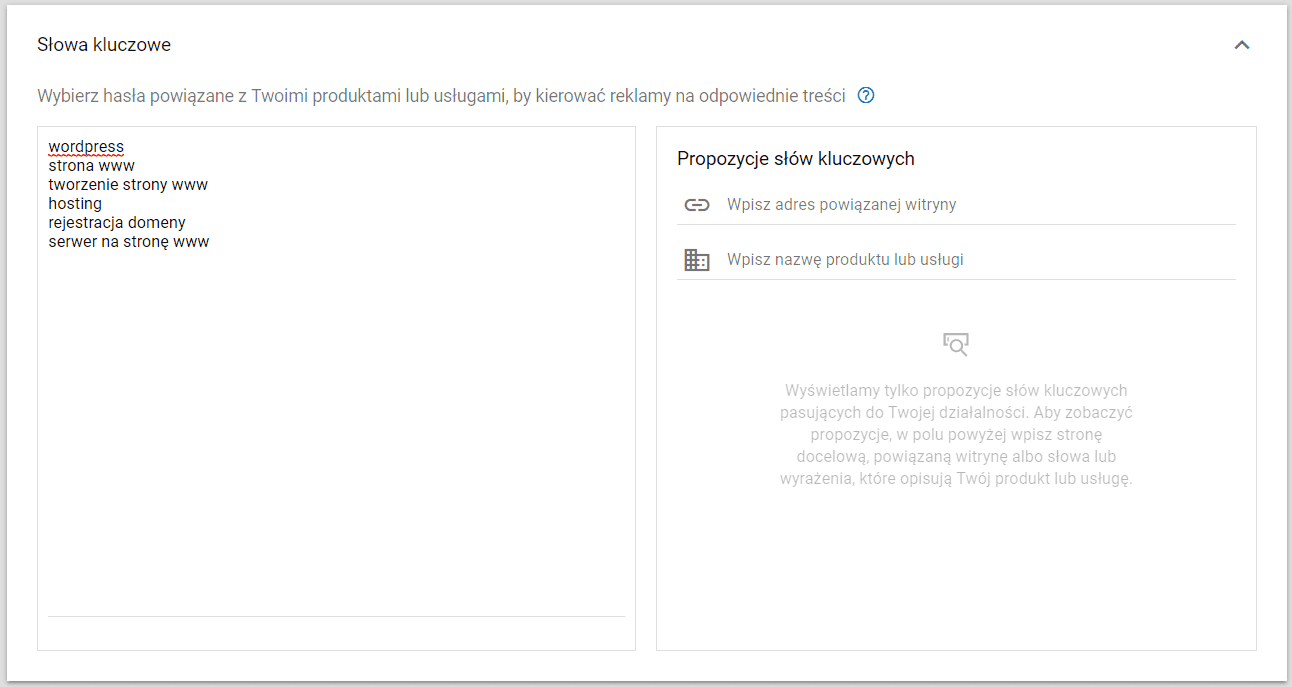
Task: Click the gray 'Wyświetlamy tylko propozycje' placeholder text
Action: pyautogui.click(x=956, y=434)
